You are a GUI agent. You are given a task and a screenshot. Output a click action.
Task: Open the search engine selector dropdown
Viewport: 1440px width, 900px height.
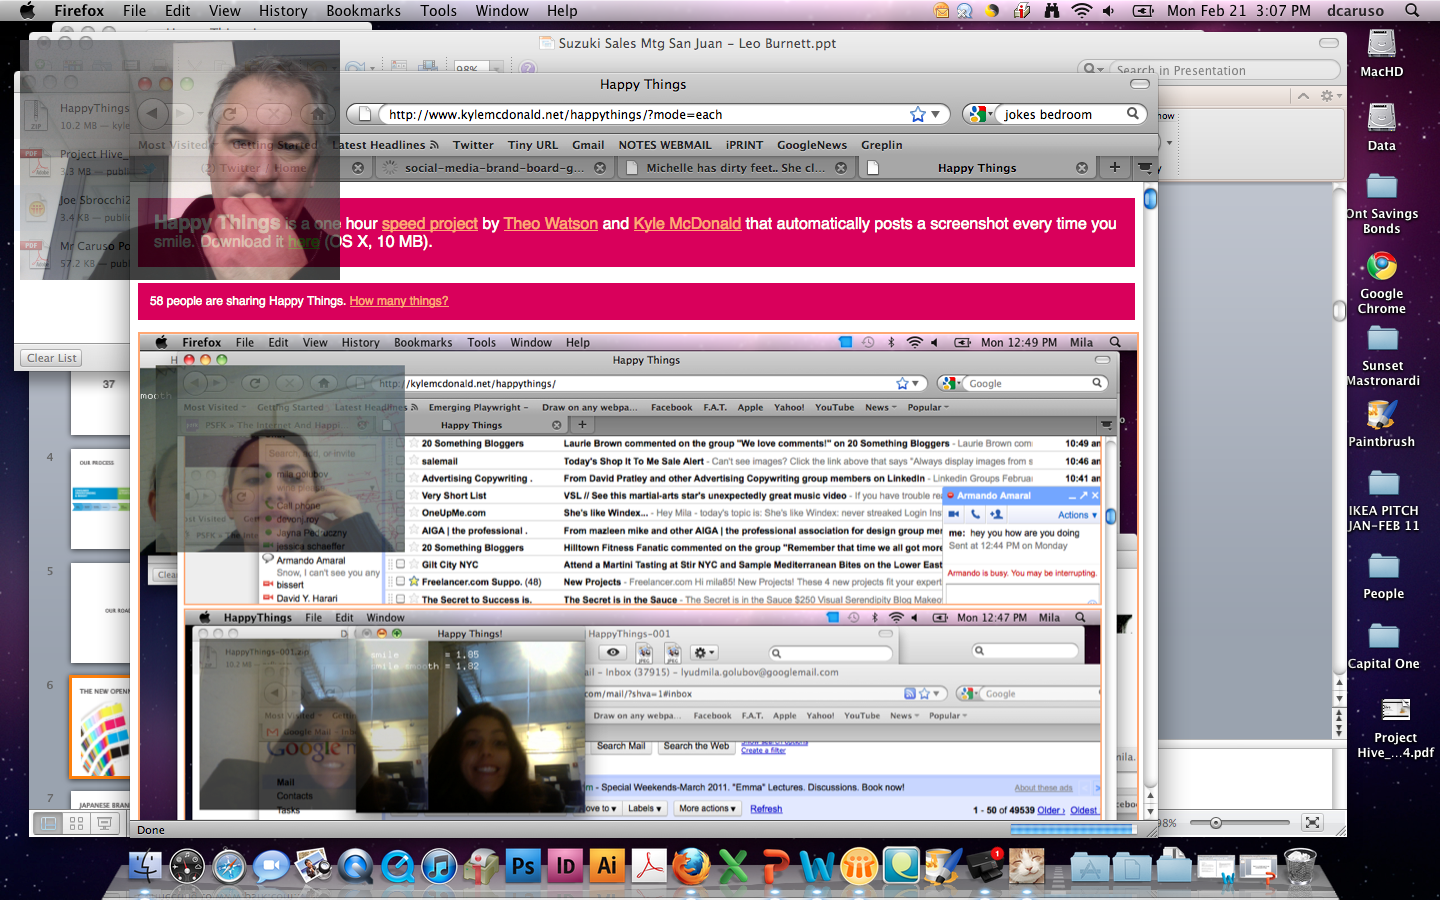point(980,114)
